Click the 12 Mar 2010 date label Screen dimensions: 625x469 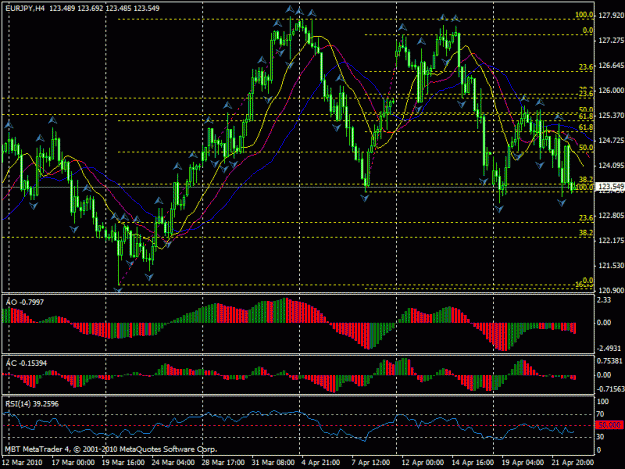pos(22,463)
